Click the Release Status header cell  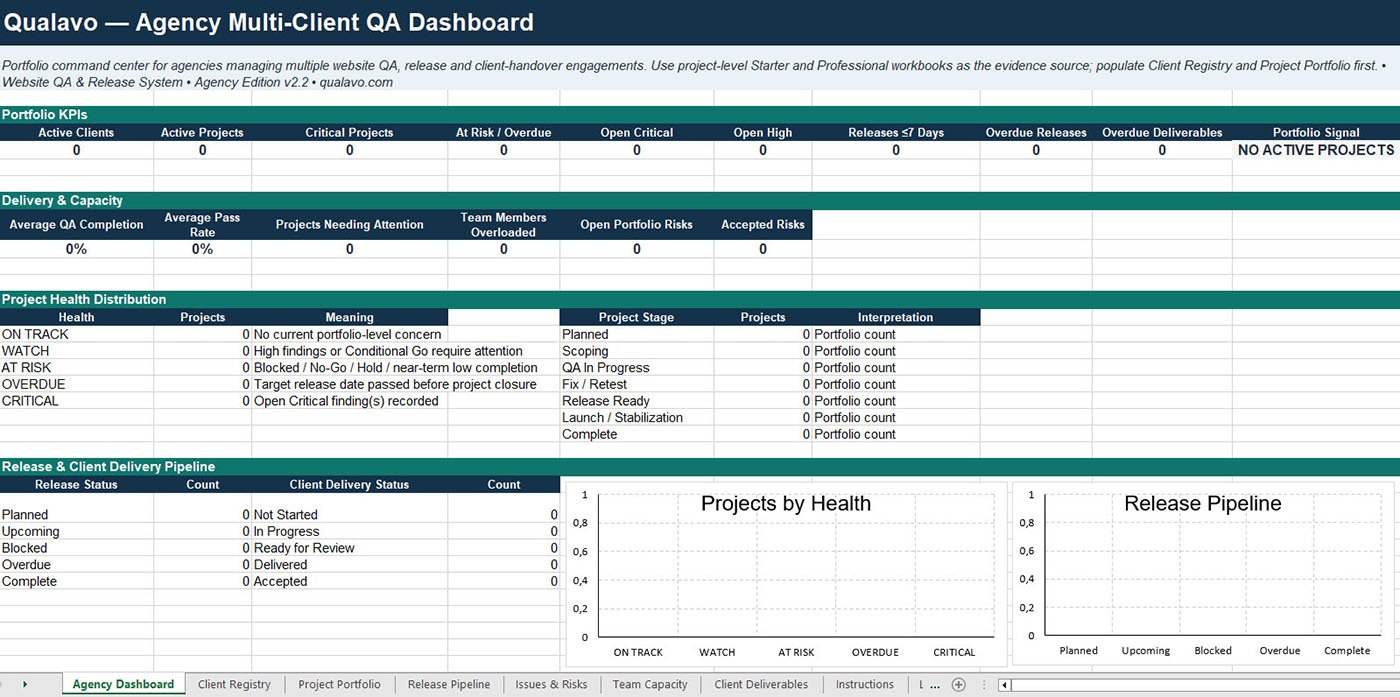tap(76, 484)
